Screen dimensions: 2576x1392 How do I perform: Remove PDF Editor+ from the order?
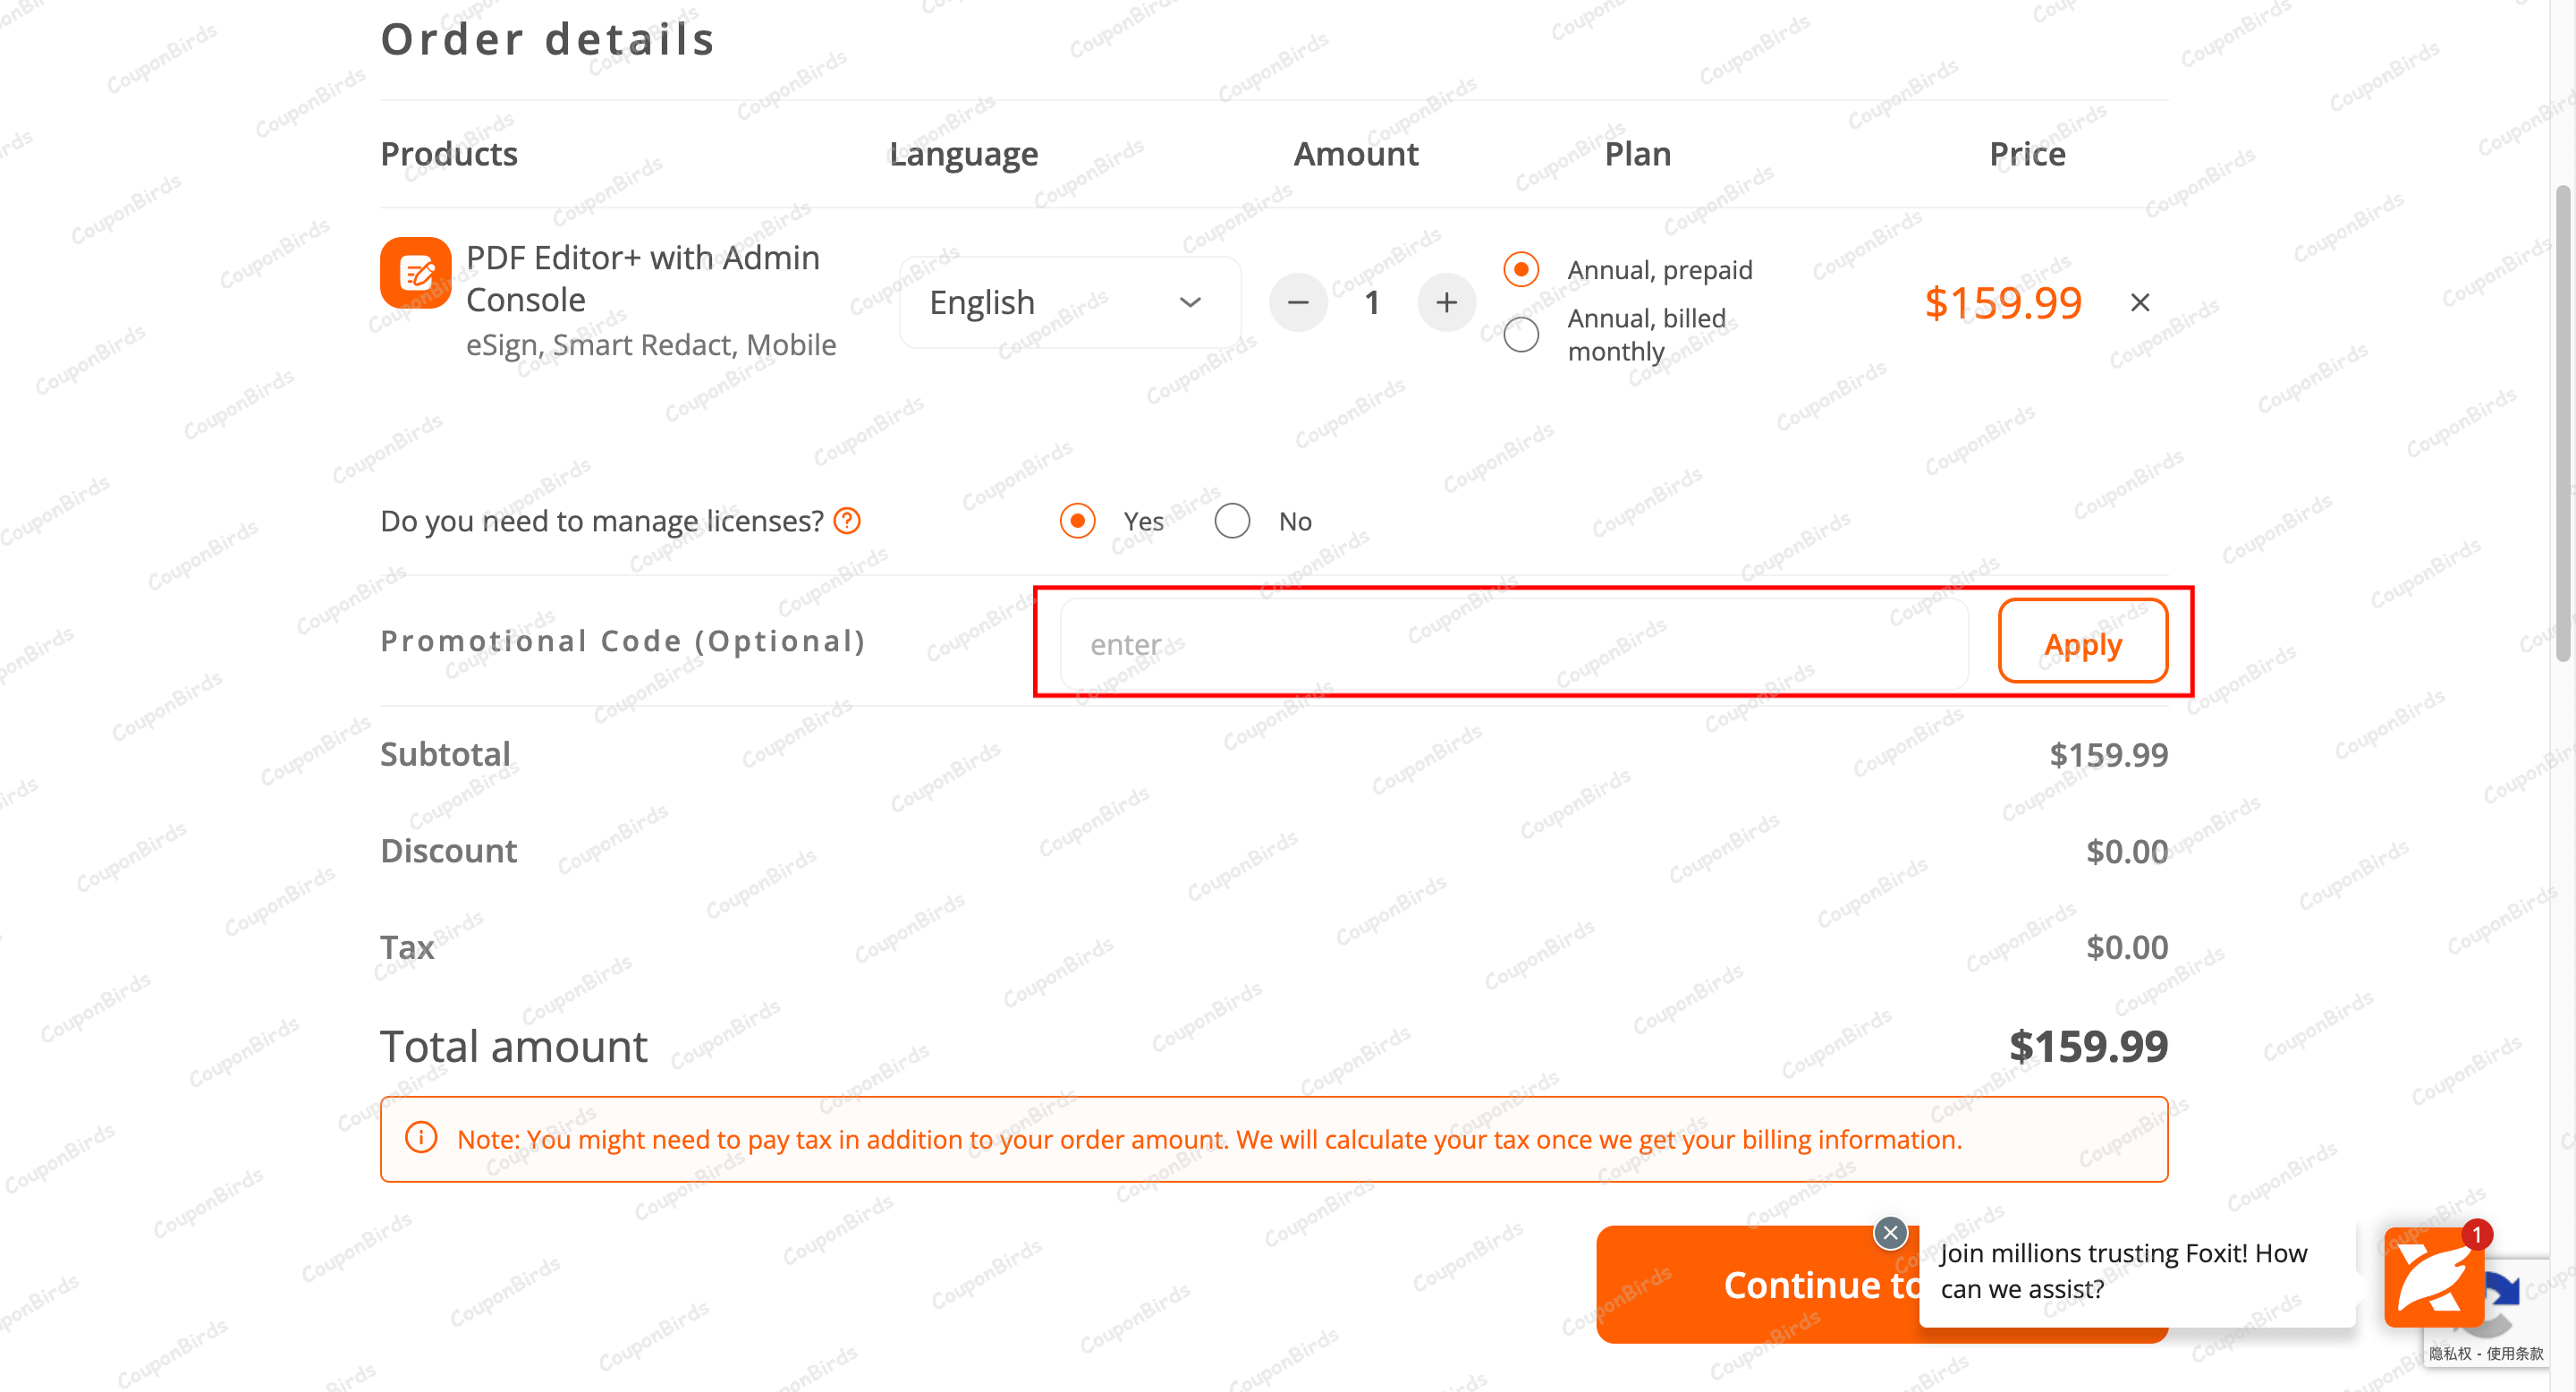tap(2140, 302)
